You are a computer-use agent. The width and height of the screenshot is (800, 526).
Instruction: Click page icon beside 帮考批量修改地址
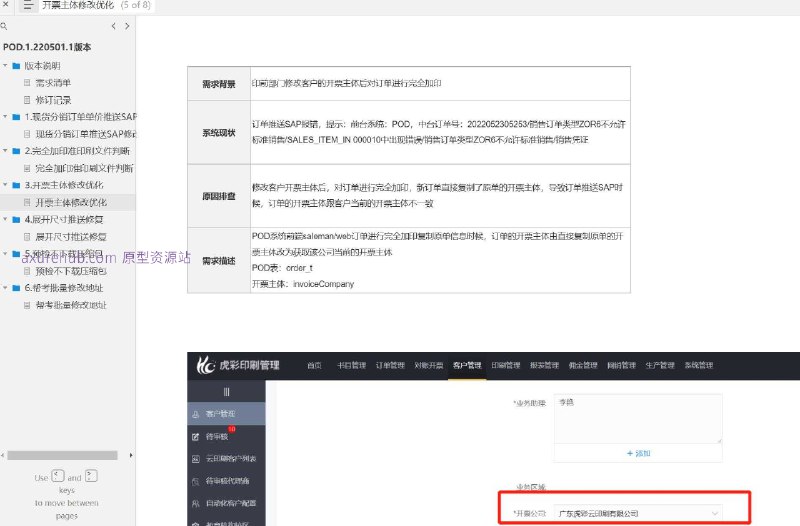(27, 305)
